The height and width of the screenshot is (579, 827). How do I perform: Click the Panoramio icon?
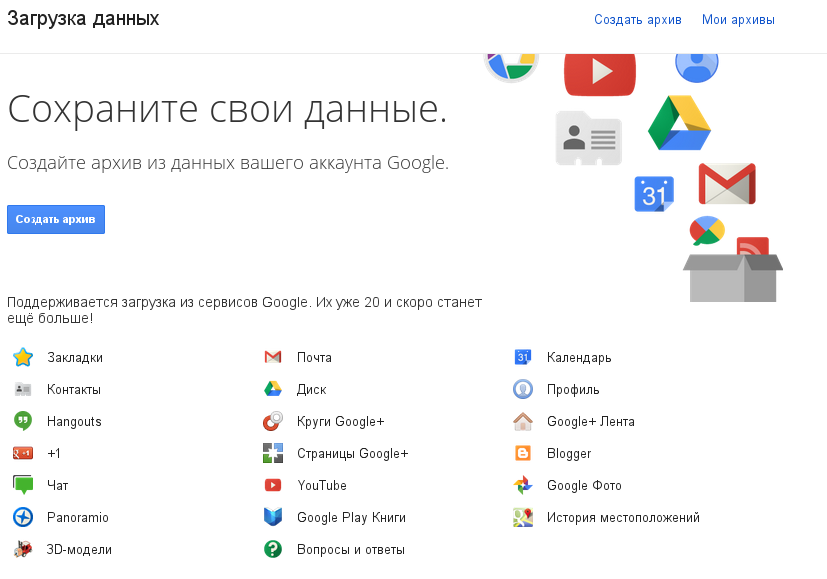(22, 517)
